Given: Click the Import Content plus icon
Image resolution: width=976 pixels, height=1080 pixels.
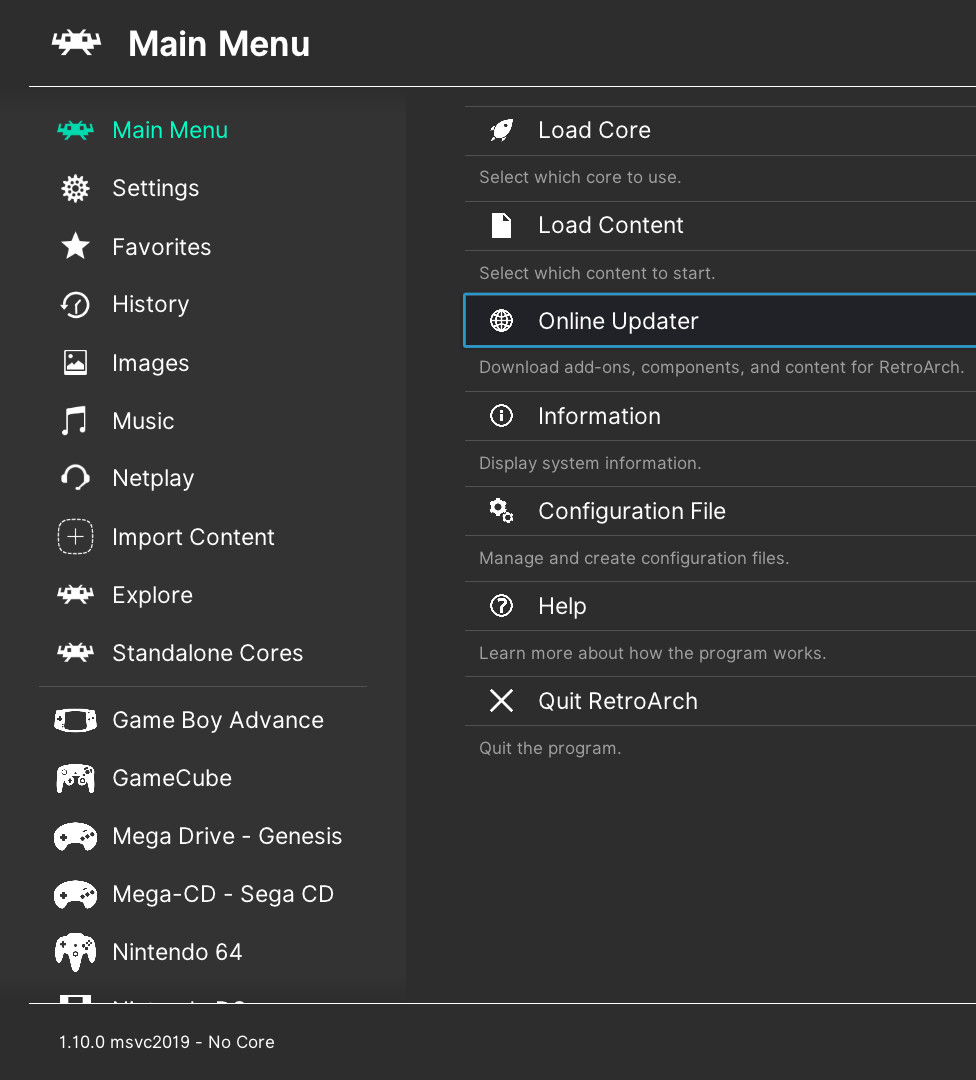Looking at the screenshot, I should pyautogui.click(x=75, y=536).
